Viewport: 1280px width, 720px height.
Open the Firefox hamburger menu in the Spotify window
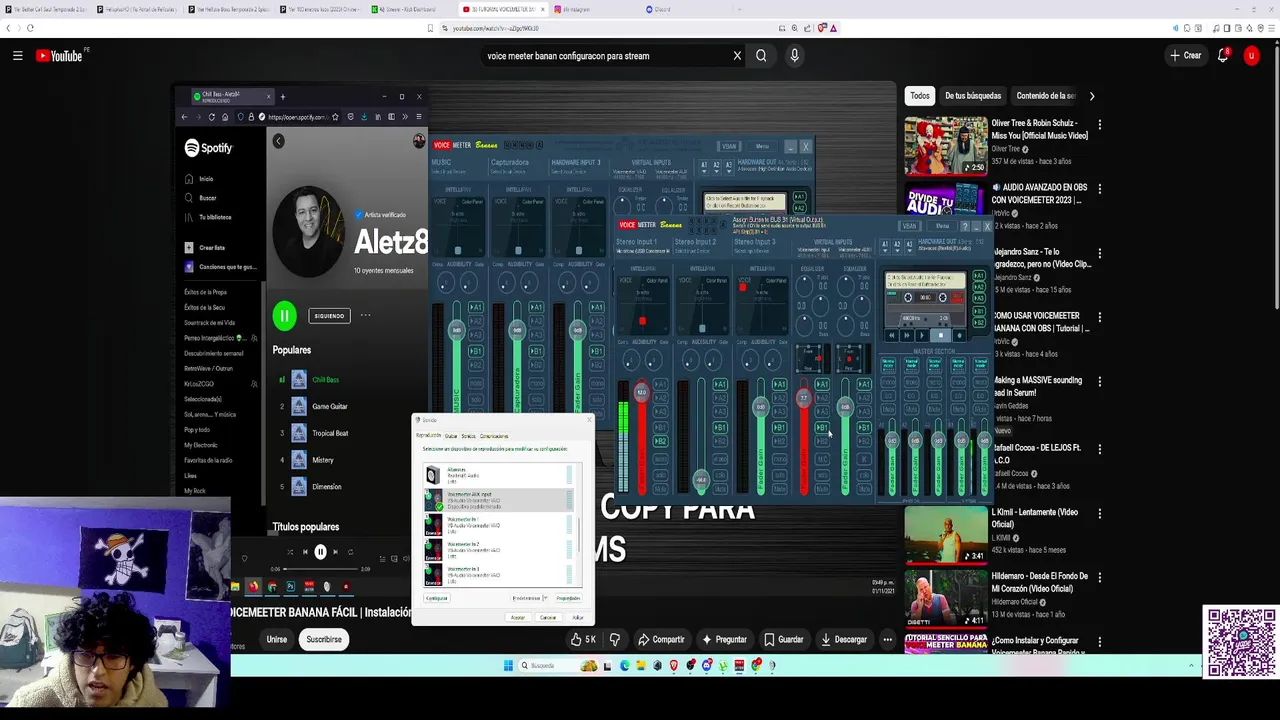click(x=419, y=117)
